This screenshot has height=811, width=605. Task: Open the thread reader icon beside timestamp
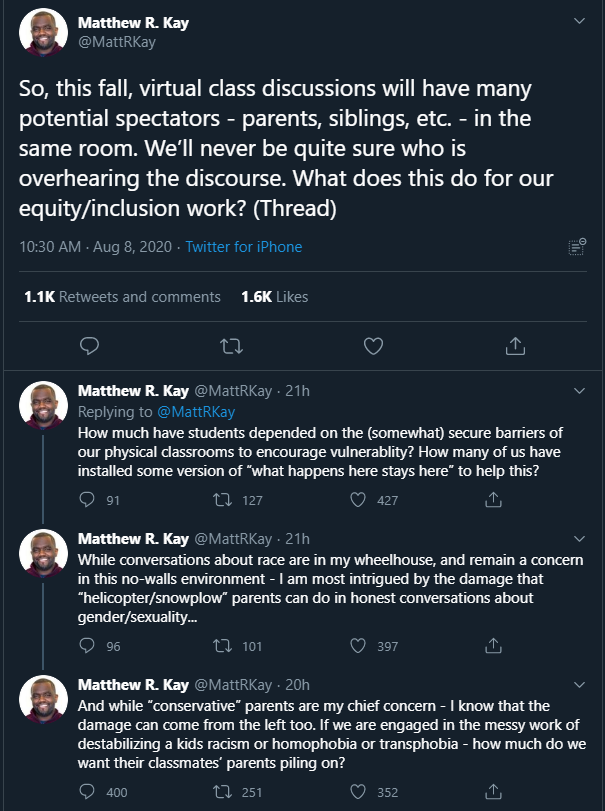point(577,247)
